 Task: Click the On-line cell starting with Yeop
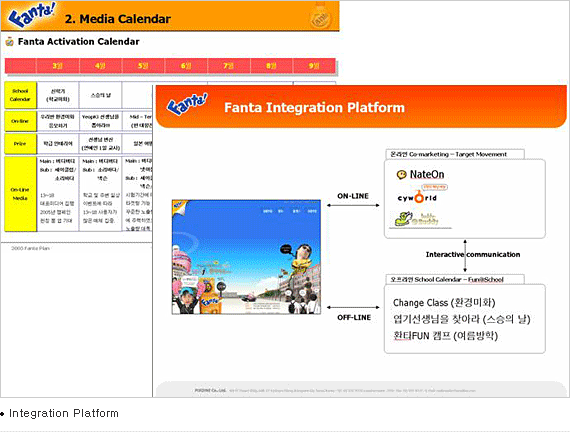point(100,121)
